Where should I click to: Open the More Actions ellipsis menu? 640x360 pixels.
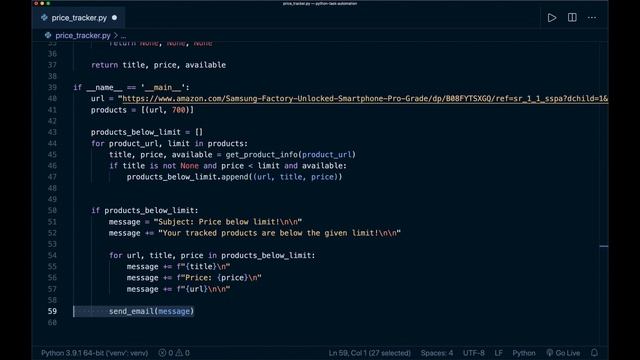click(592, 18)
